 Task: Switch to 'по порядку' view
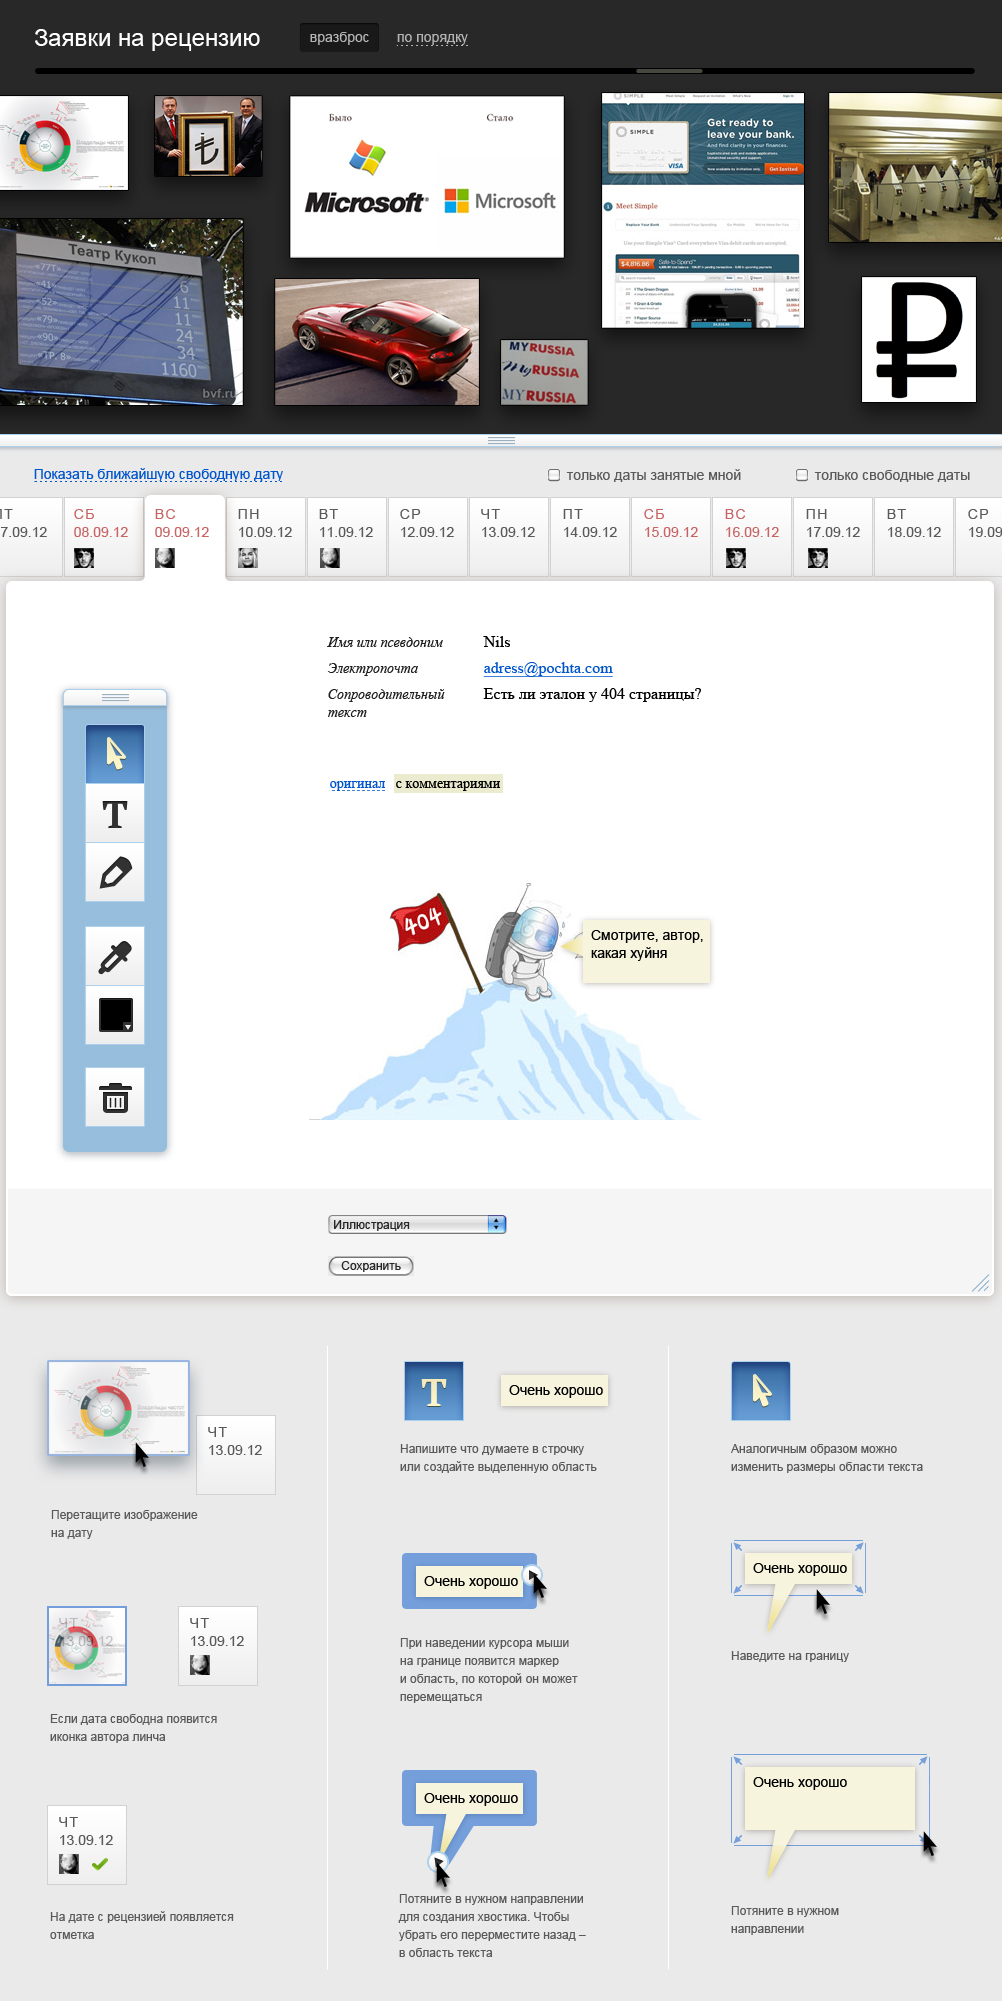432,37
